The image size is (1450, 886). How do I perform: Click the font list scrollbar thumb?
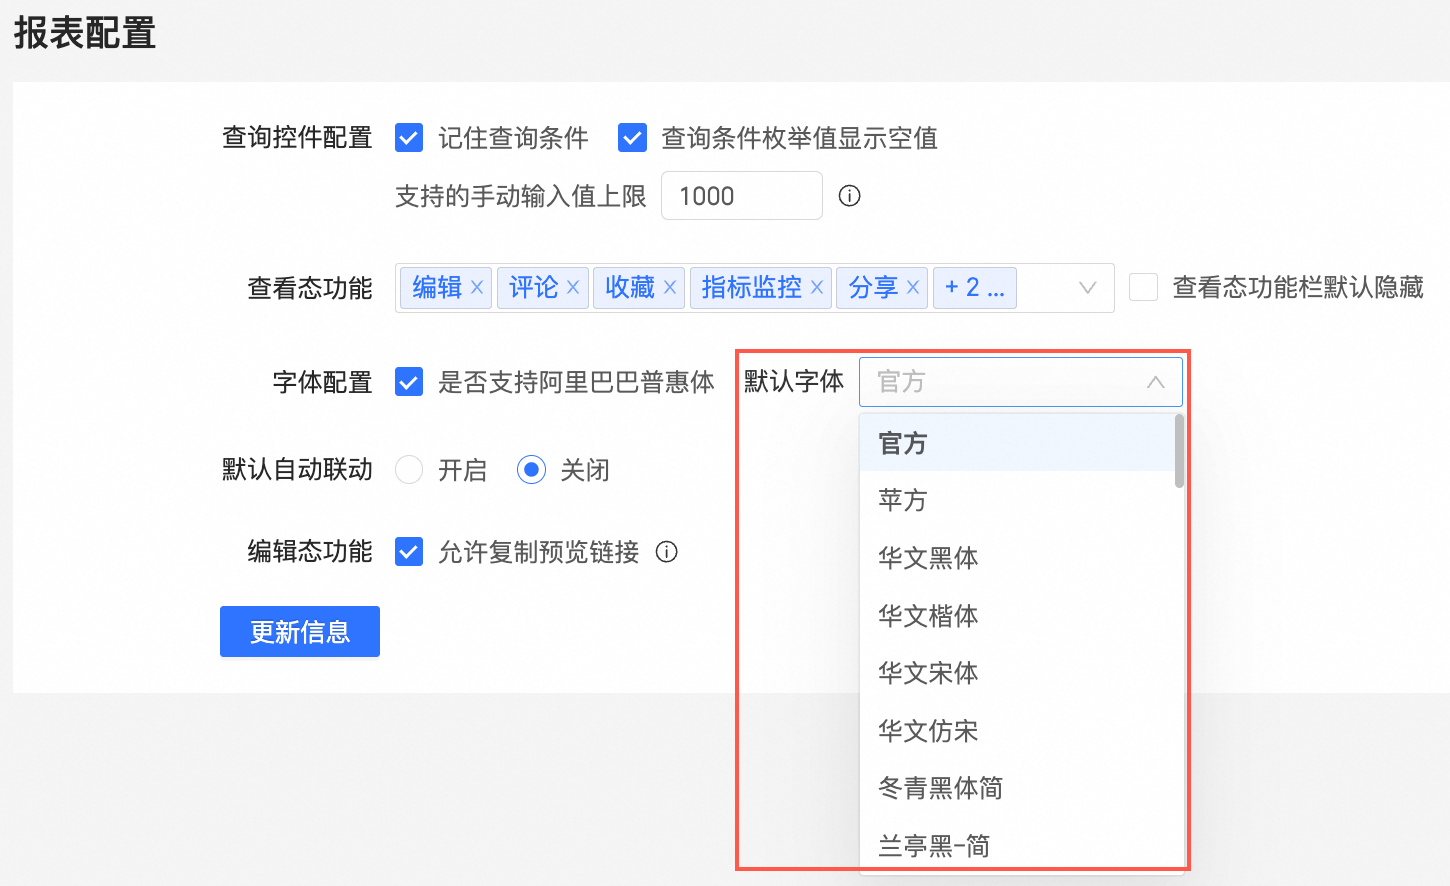1179,451
